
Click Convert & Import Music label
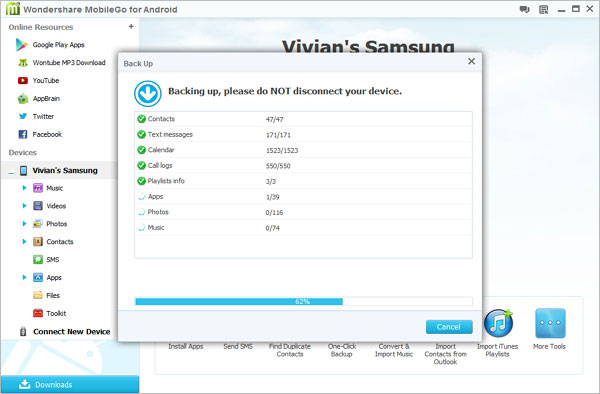[394, 350]
